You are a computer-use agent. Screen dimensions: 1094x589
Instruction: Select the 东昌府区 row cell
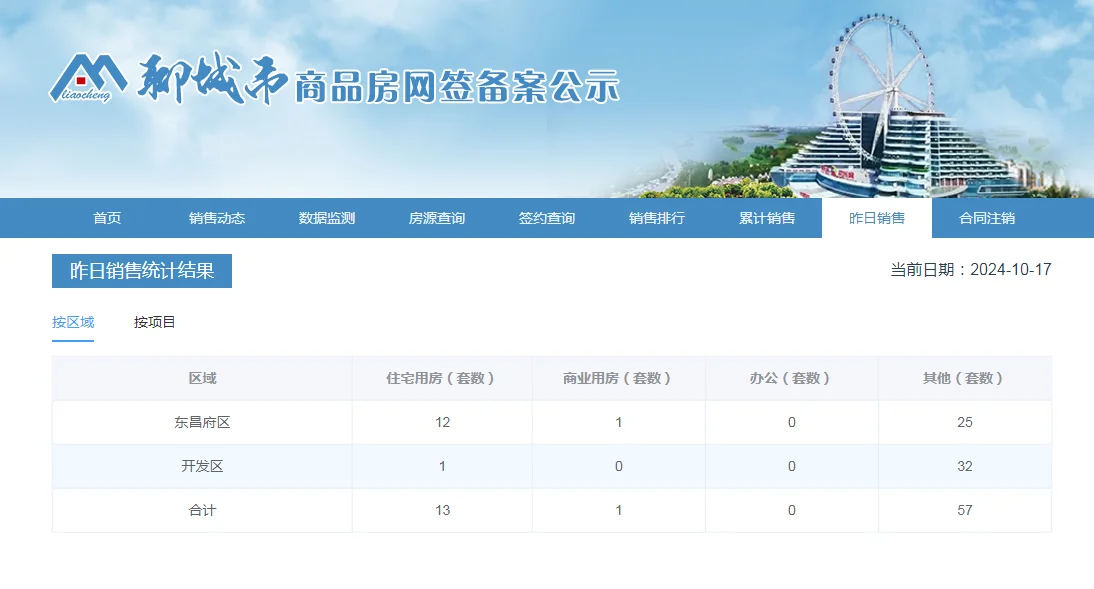202,422
